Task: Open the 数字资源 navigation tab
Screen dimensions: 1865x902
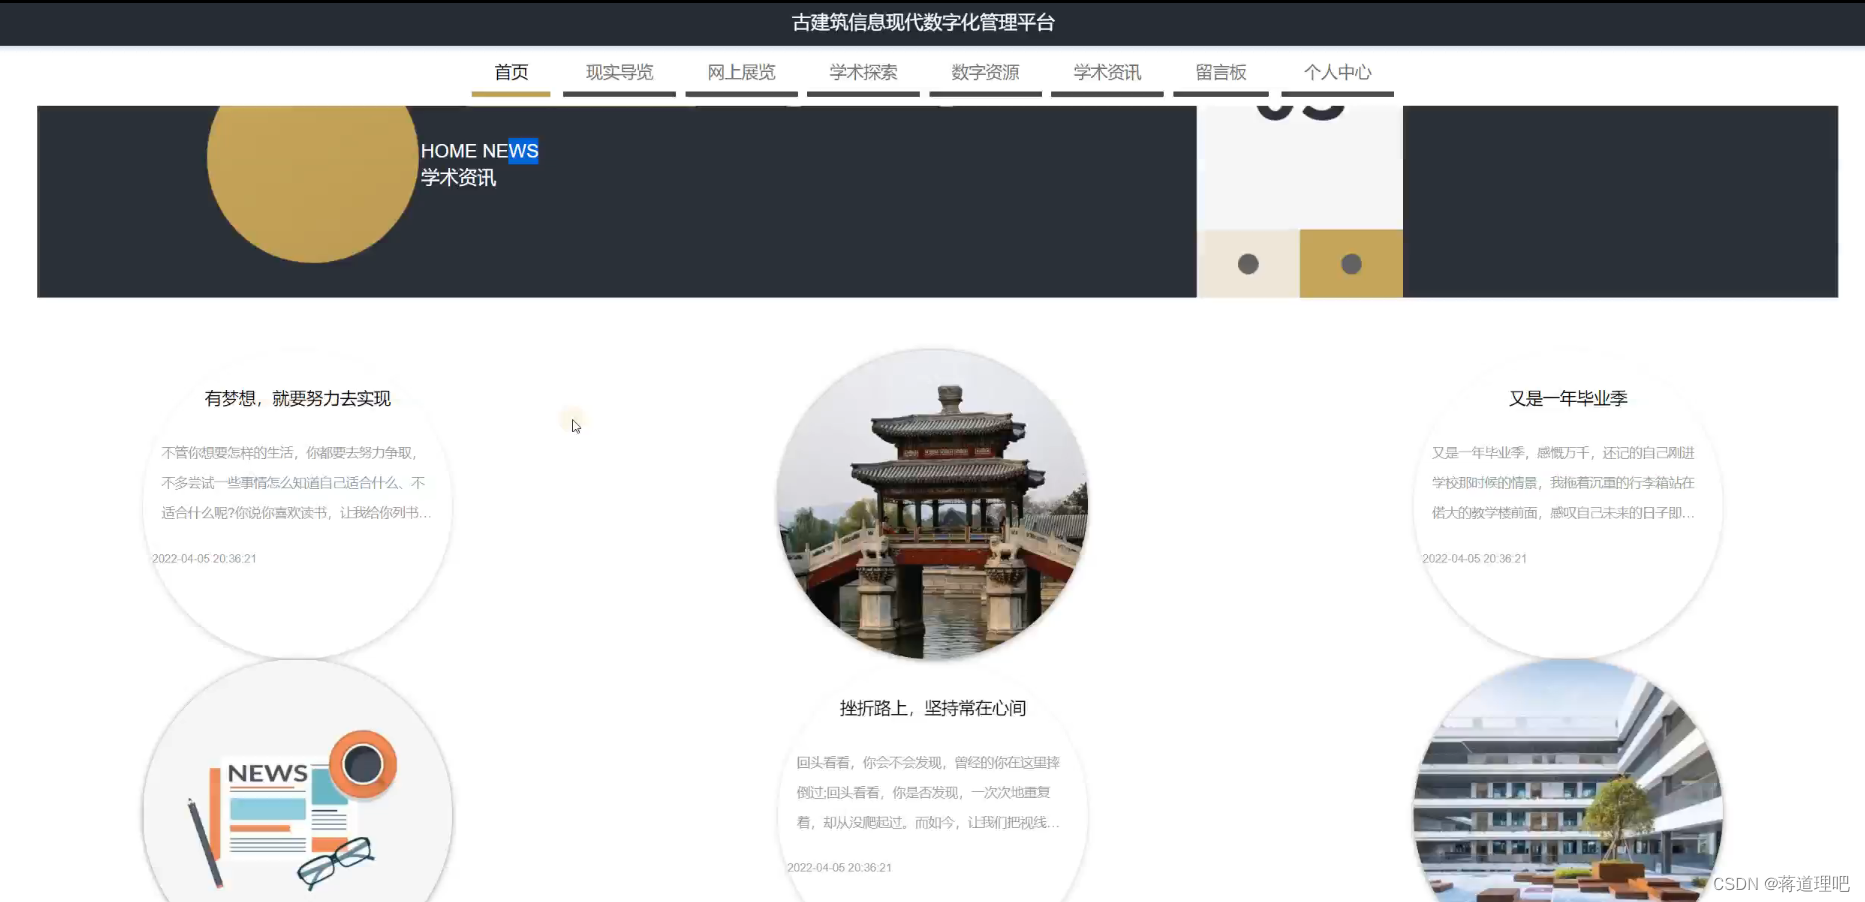Action: [x=985, y=72]
